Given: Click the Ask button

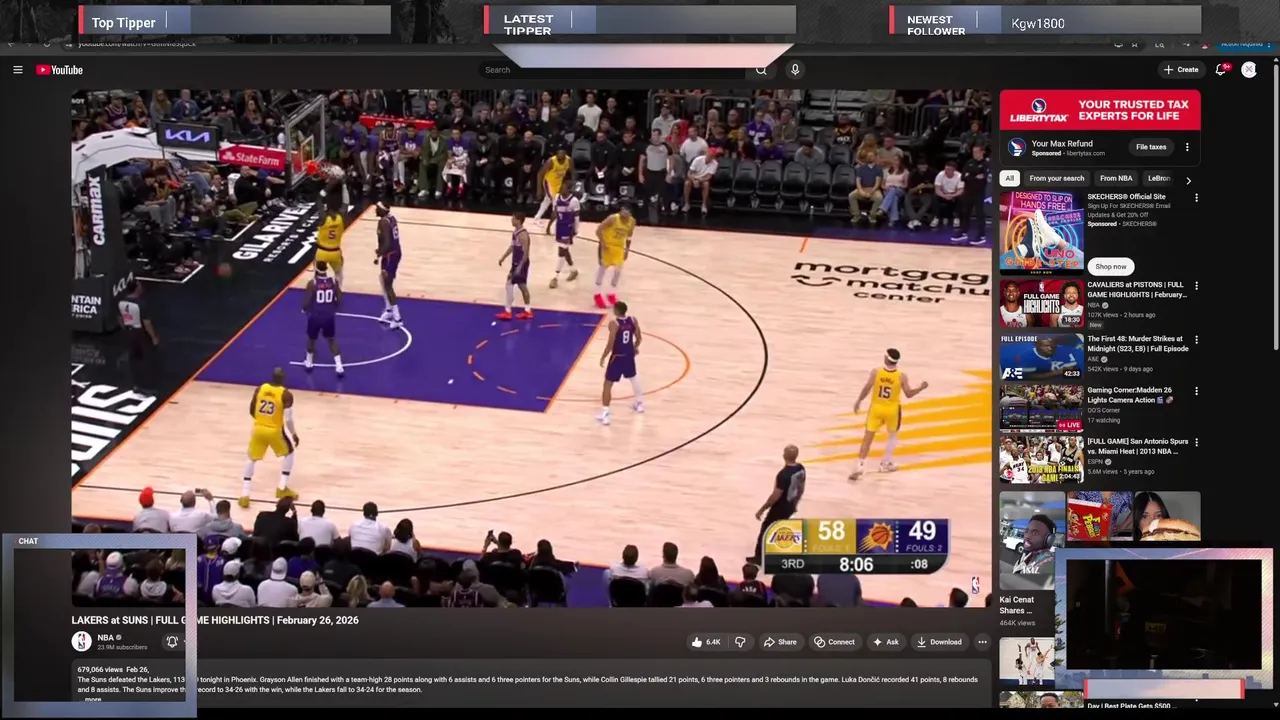Looking at the screenshot, I should pyautogui.click(x=886, y=642).
